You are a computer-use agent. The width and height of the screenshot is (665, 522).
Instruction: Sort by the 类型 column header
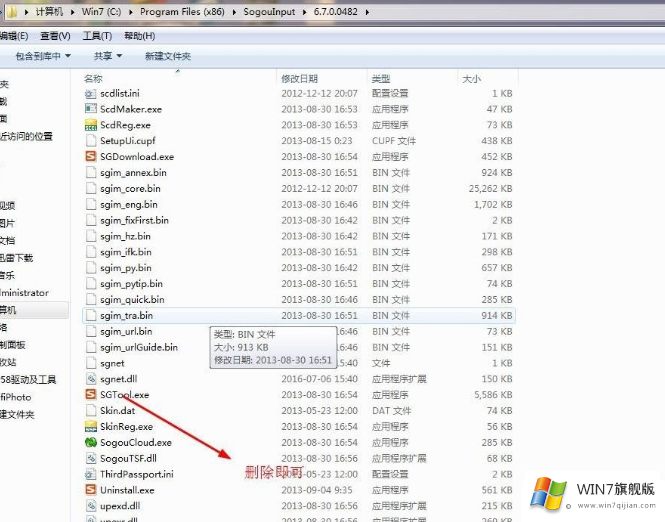[x=381, y=78]
